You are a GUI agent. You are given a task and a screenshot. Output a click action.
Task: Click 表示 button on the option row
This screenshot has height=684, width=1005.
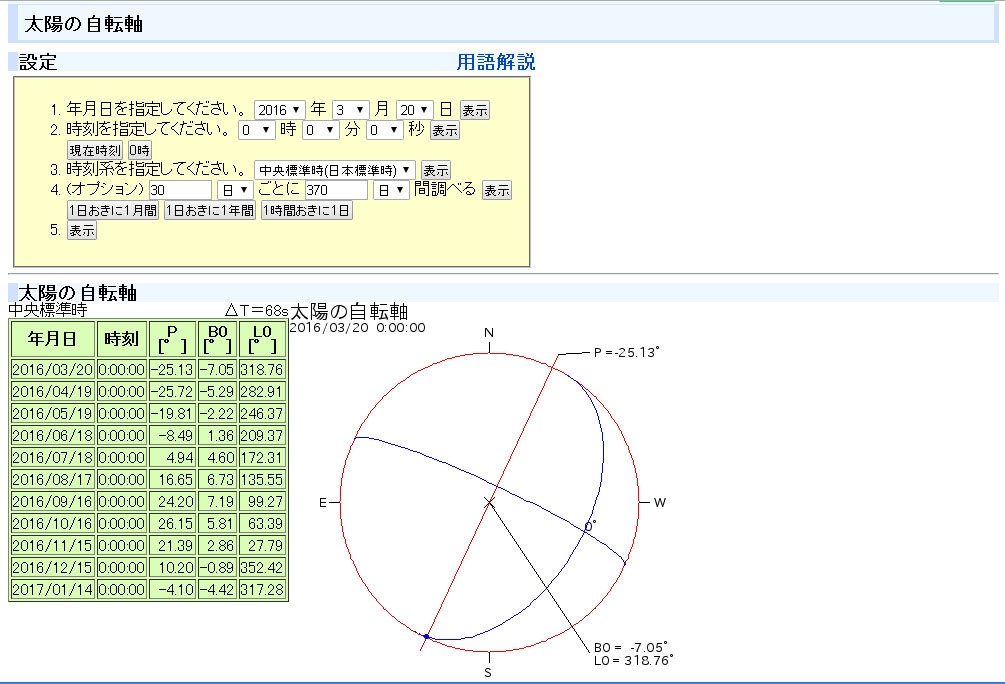coord(497,190)
